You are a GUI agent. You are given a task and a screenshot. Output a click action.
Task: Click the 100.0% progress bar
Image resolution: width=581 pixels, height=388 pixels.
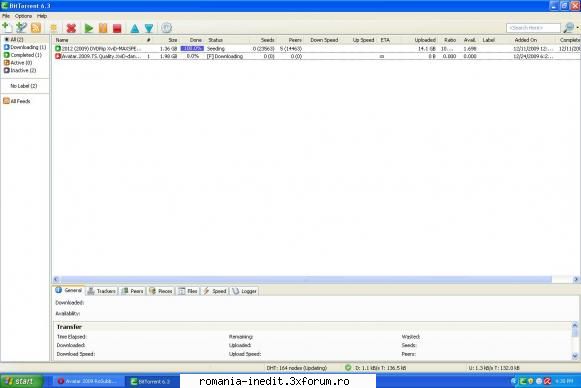point(192,49)
